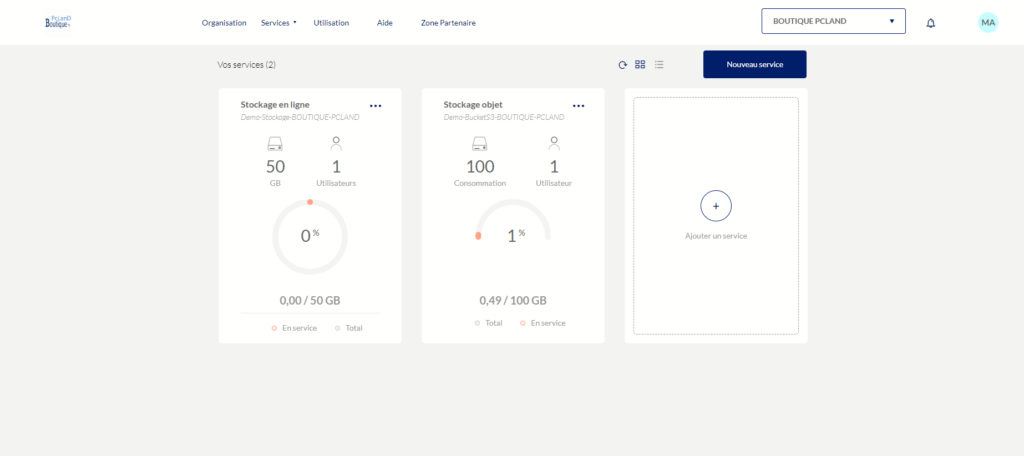The height and width of the screenshot is (456, 1024).
Task: Expand the Services menu dropdown
Action: 278,22
